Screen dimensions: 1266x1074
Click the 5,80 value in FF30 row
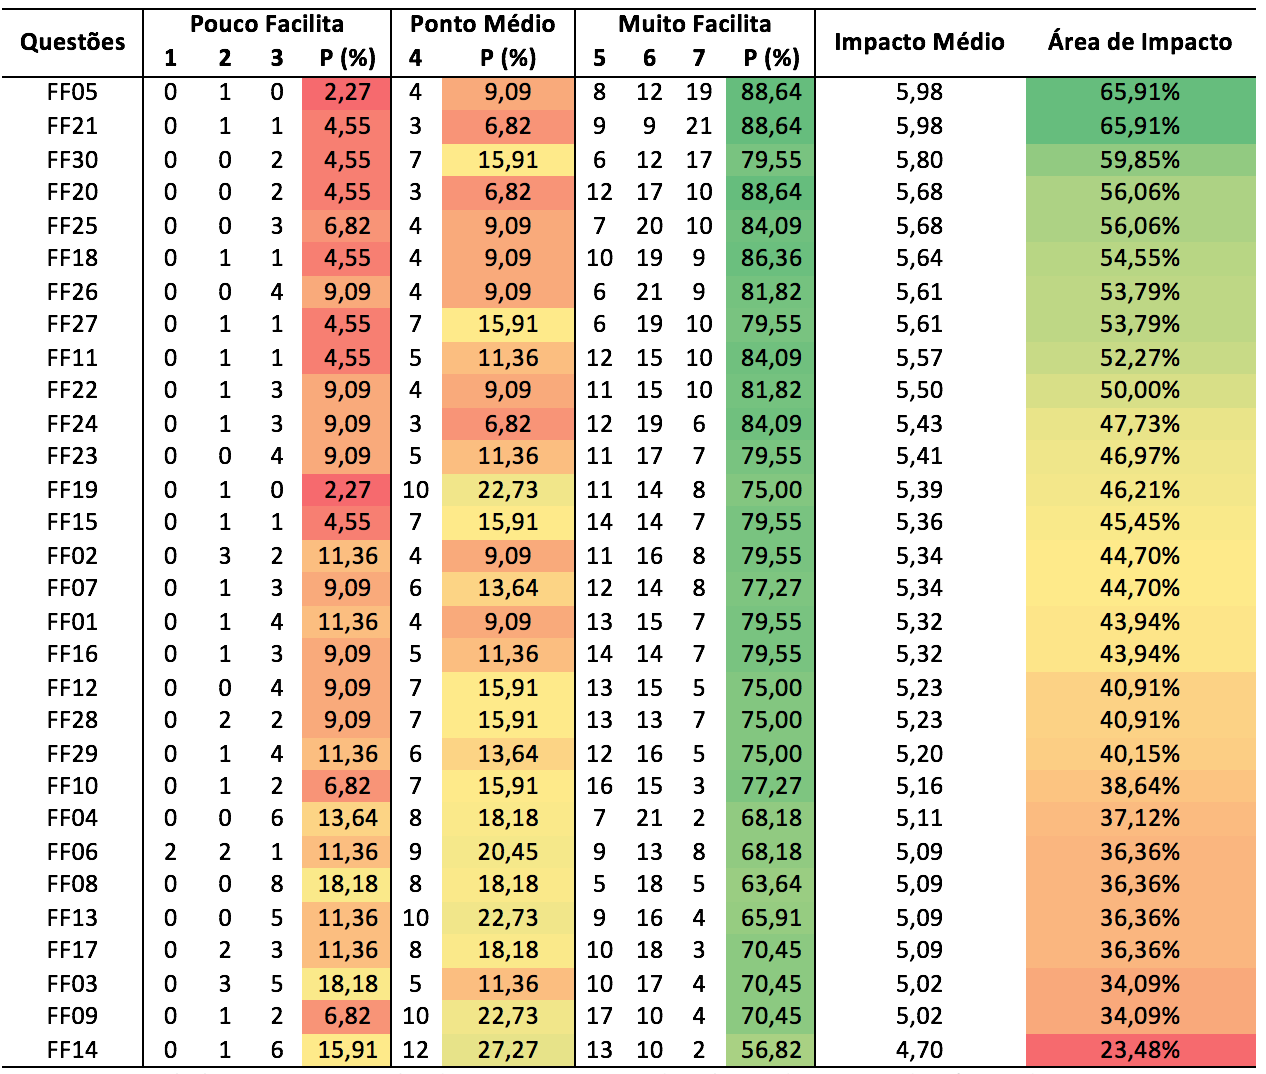click(919, 159)
